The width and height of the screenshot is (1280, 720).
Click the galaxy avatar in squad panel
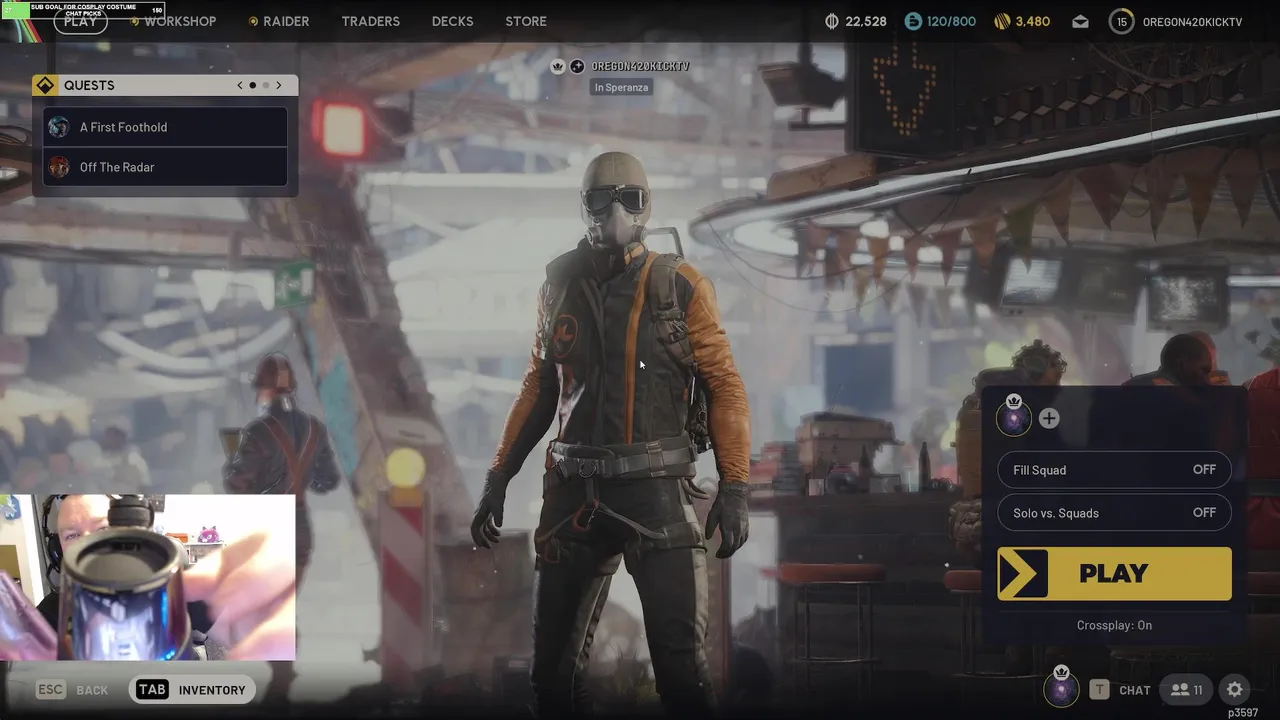[1014, 419]
